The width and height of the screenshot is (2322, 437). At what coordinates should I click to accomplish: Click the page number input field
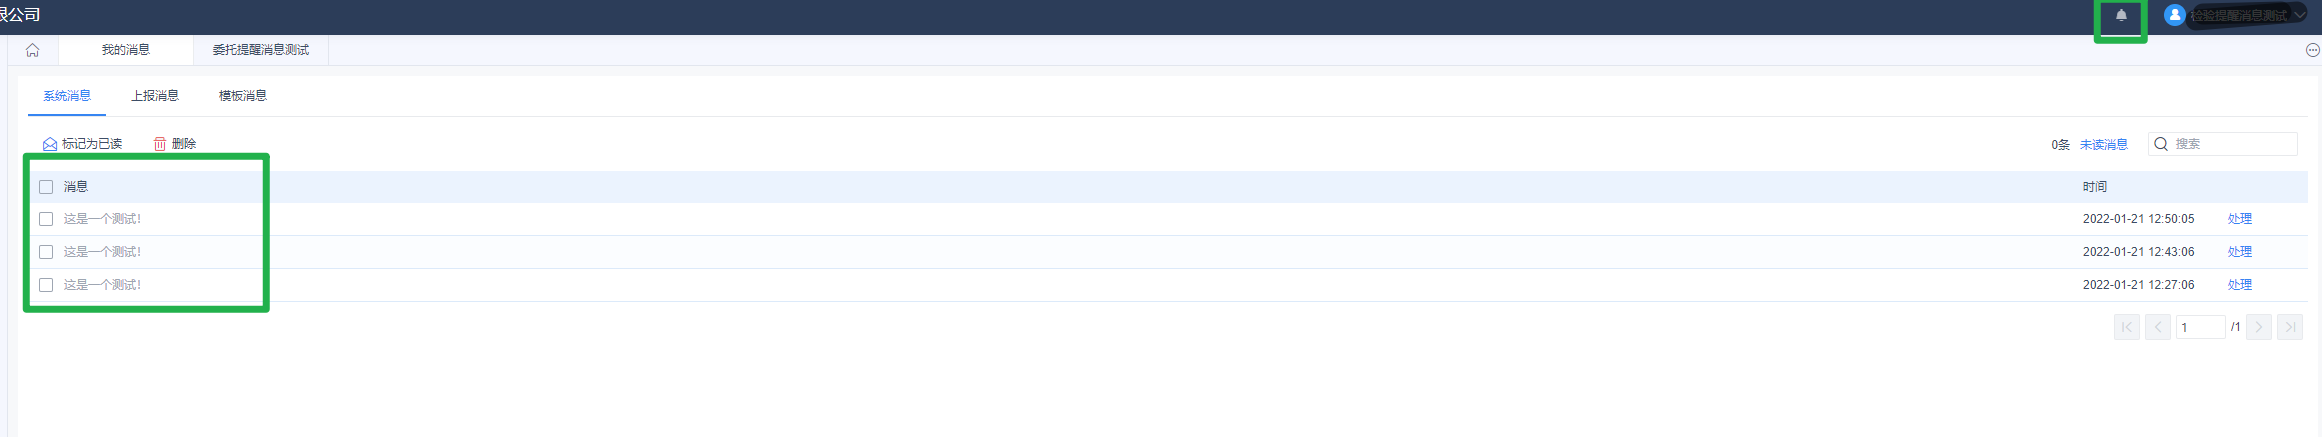coord(2200,327)
